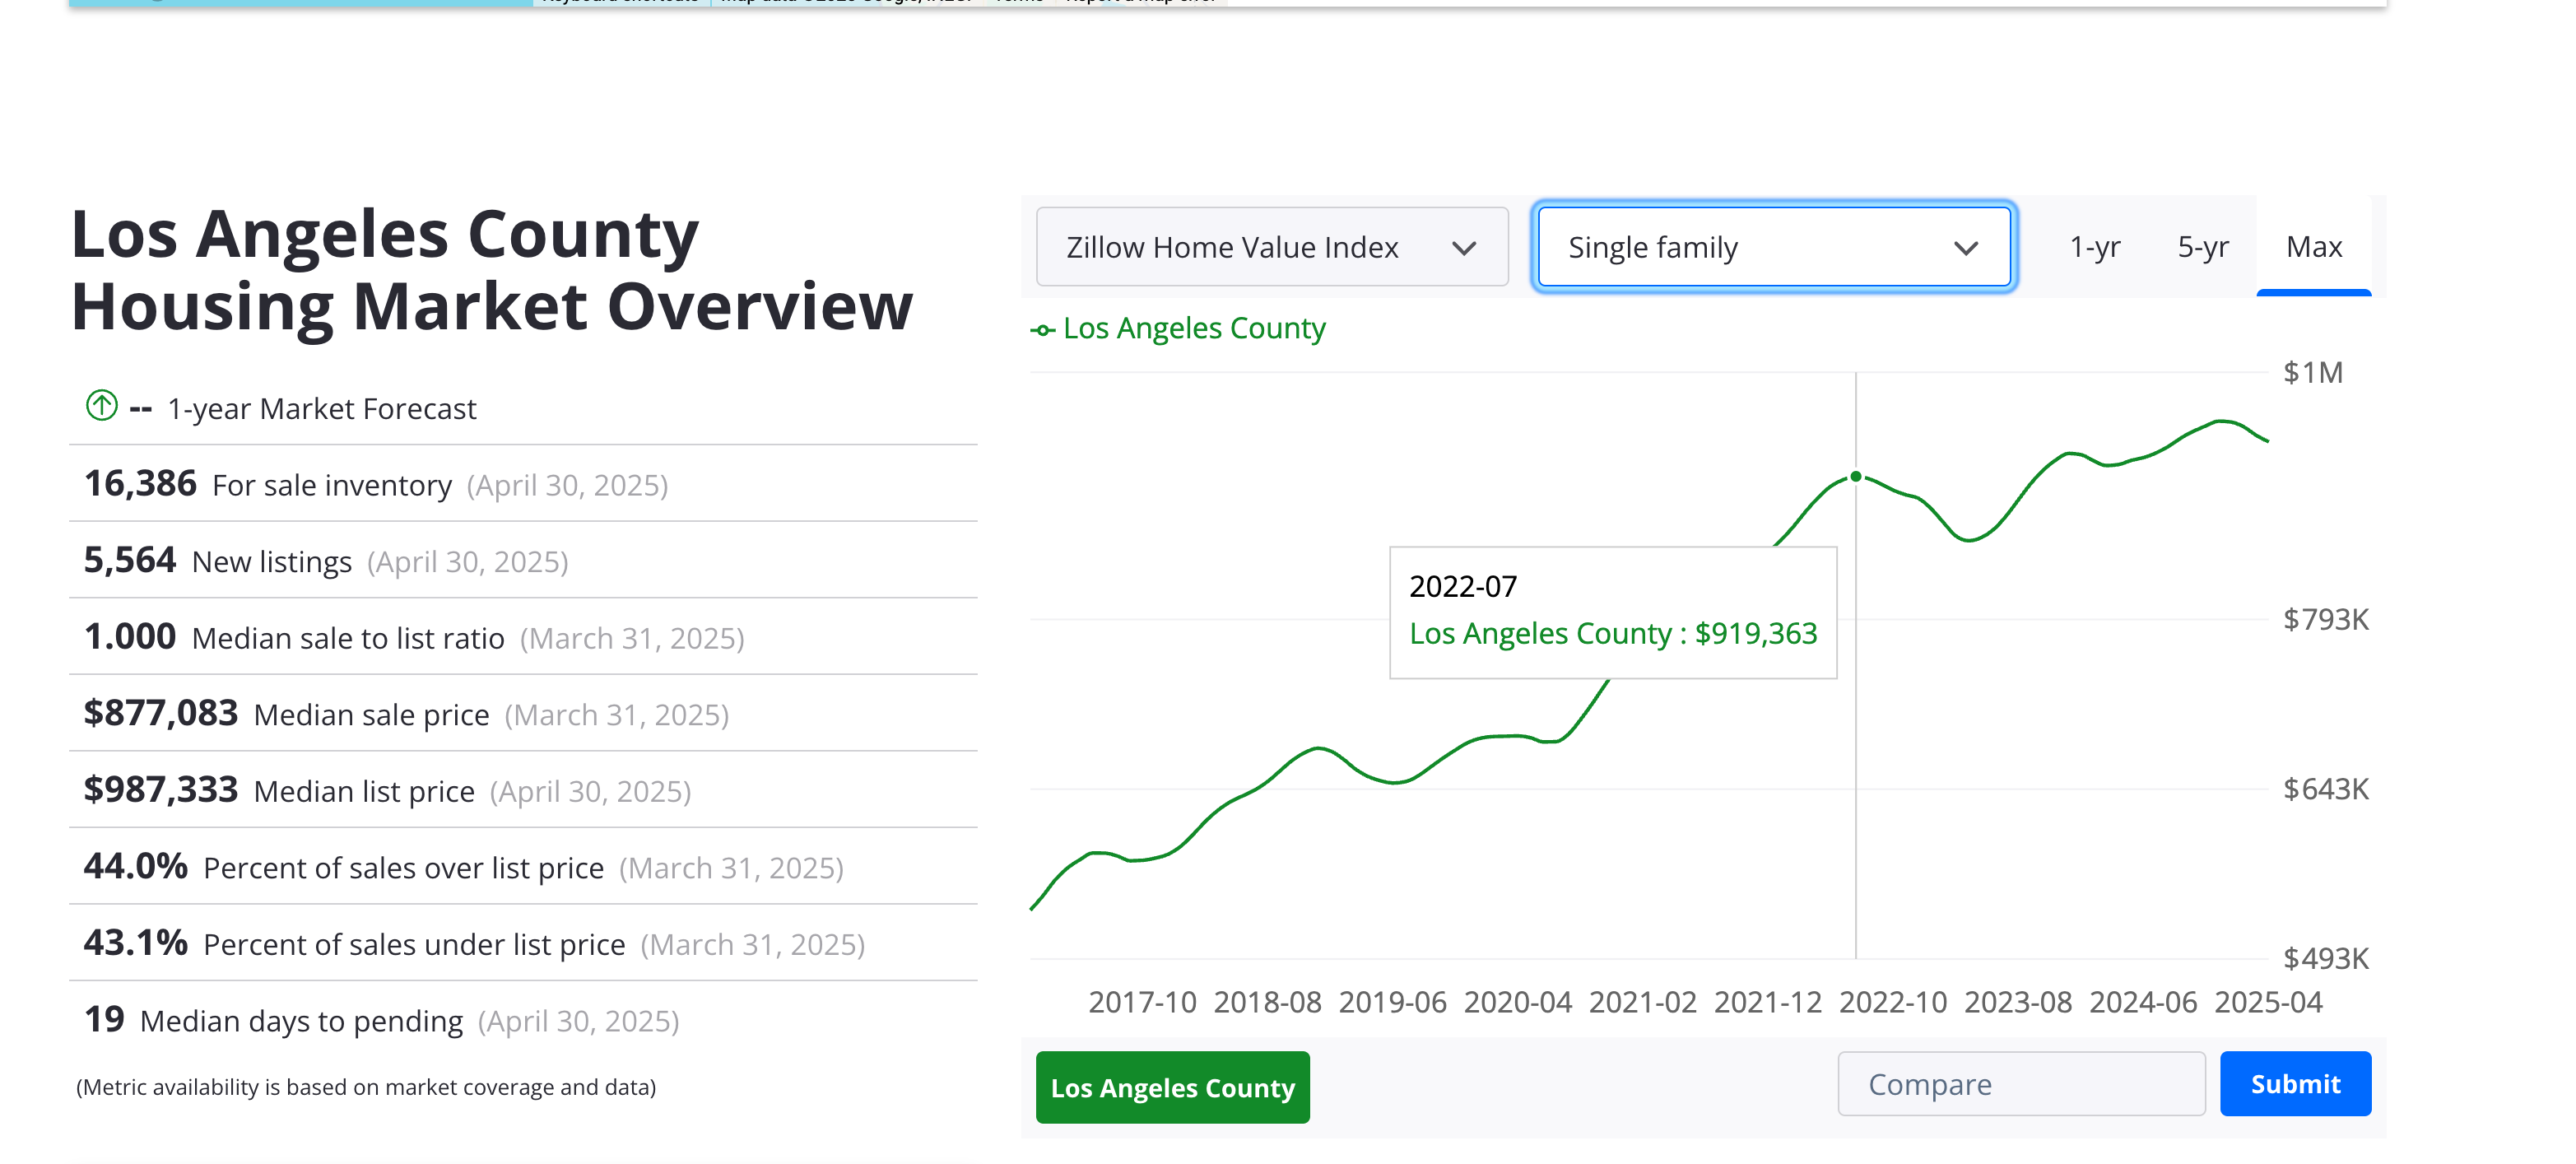Click the $877,083 Median sale price row
The image size is (2576, 1164).
[406, 714]
